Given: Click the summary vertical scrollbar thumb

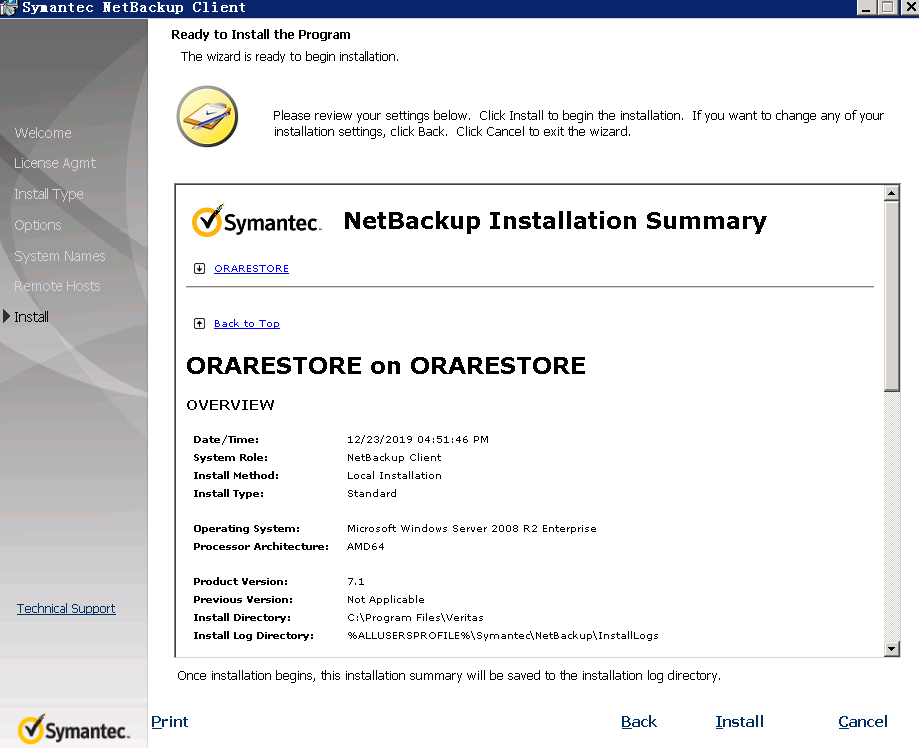Looking at the screenshot, I should pyautogui.click(x=891, y=296).
